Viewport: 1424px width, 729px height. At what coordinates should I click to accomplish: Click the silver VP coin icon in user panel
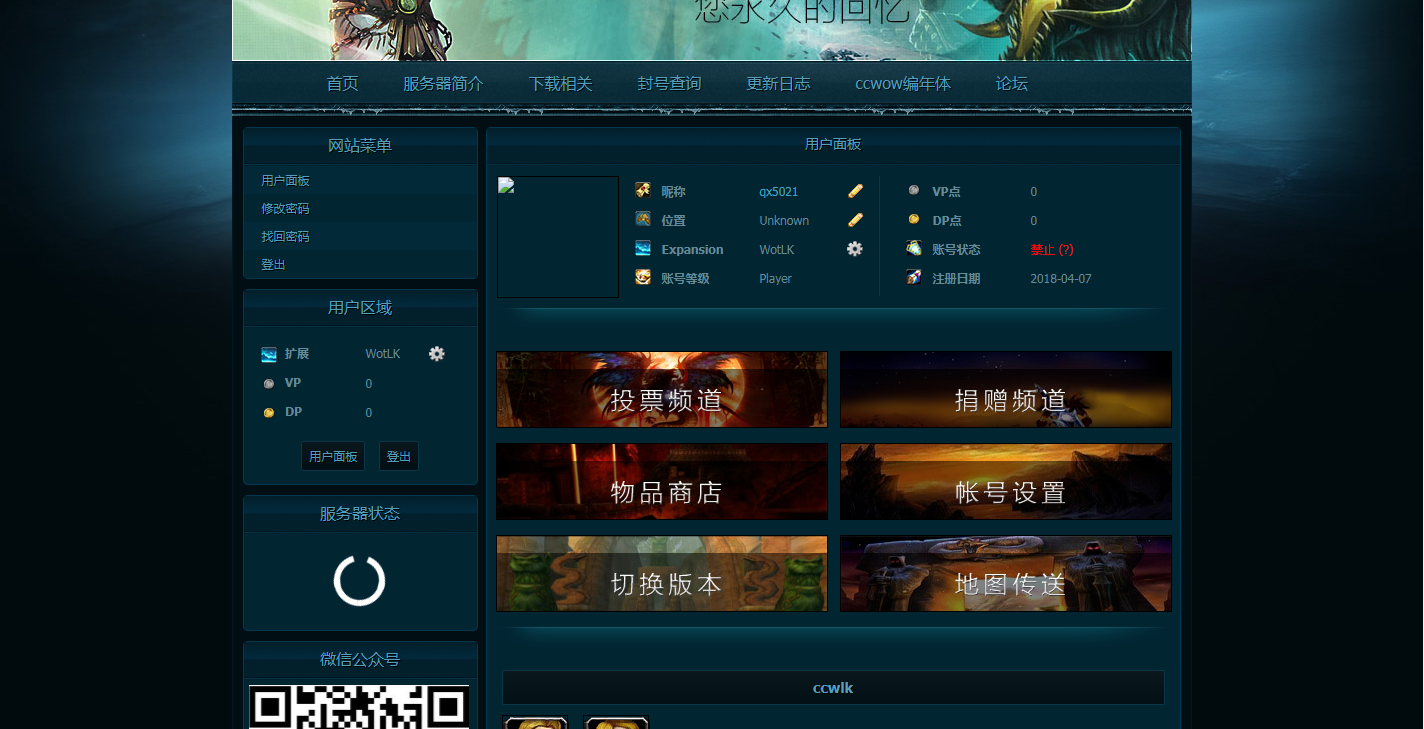point(913,190)
